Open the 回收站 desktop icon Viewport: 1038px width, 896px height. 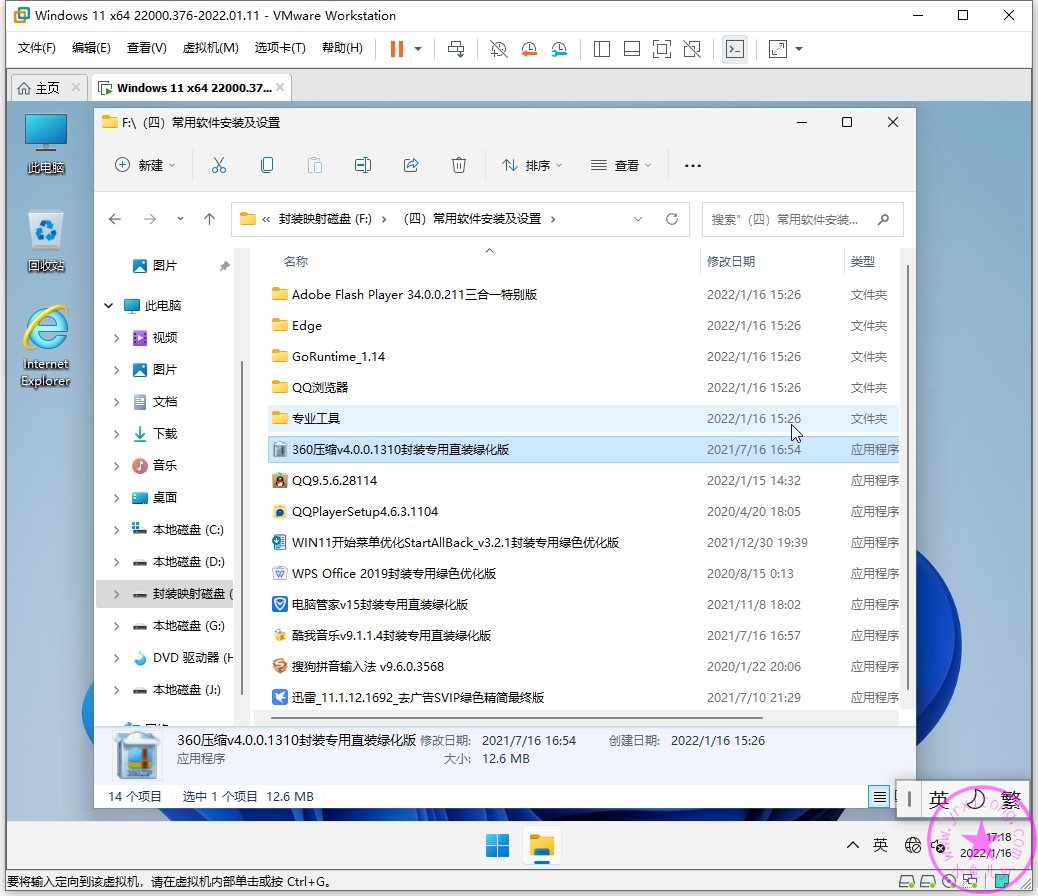(46, 241)
